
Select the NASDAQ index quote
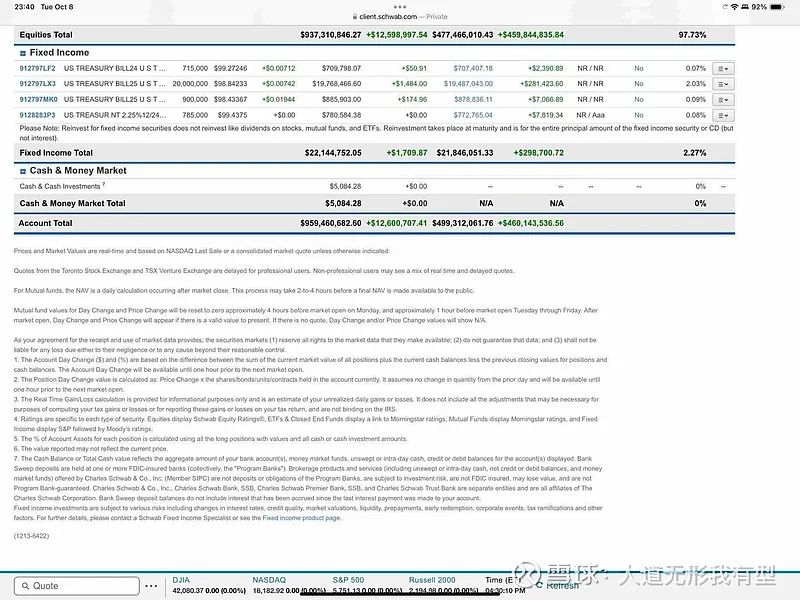[289, 585]
